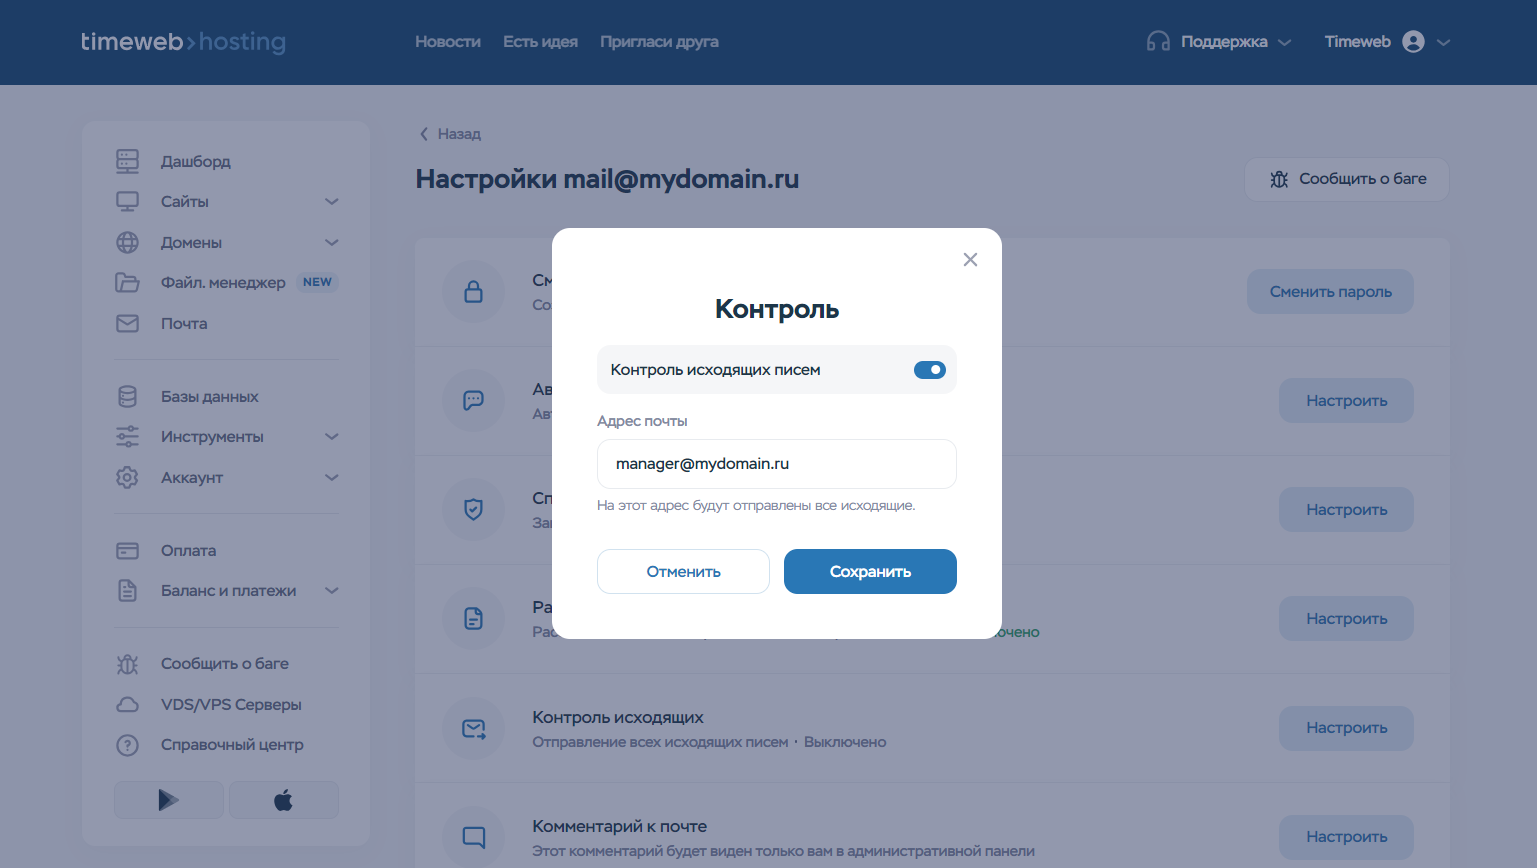1537x868 pixels.
Task: Click the Apple App Store icon
Action: coord(284,800)
